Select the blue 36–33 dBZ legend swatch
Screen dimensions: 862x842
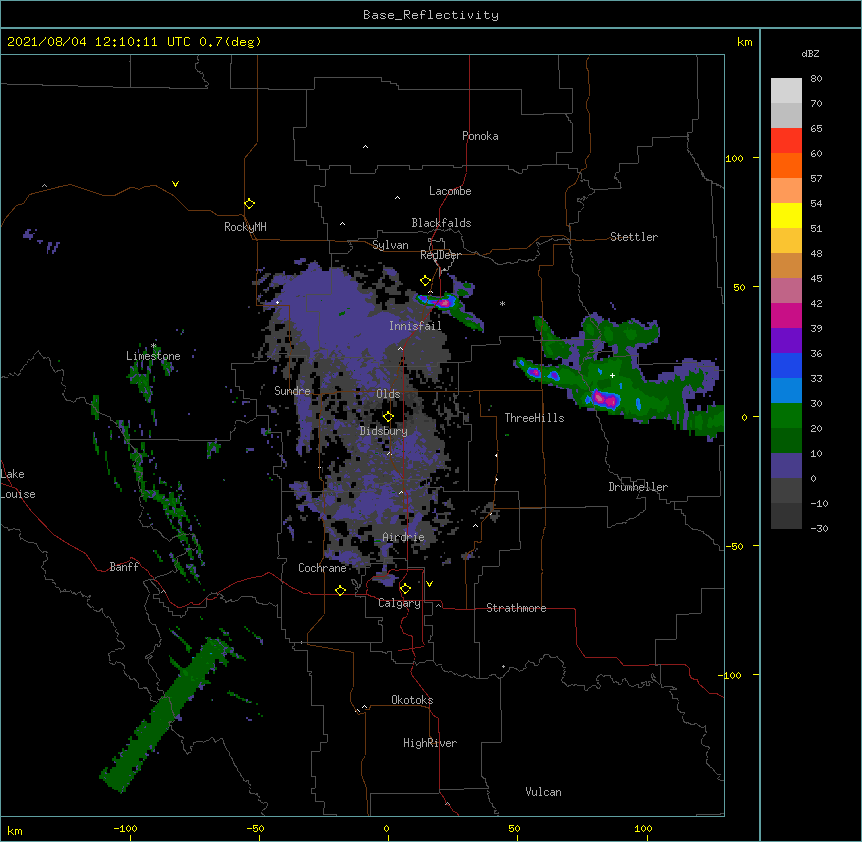click(786, 365)
